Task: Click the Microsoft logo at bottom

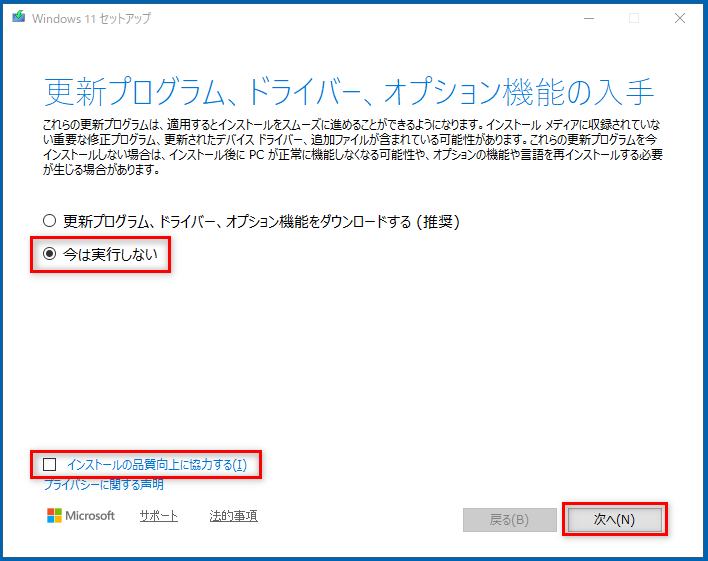Action: tap(81, 515)
